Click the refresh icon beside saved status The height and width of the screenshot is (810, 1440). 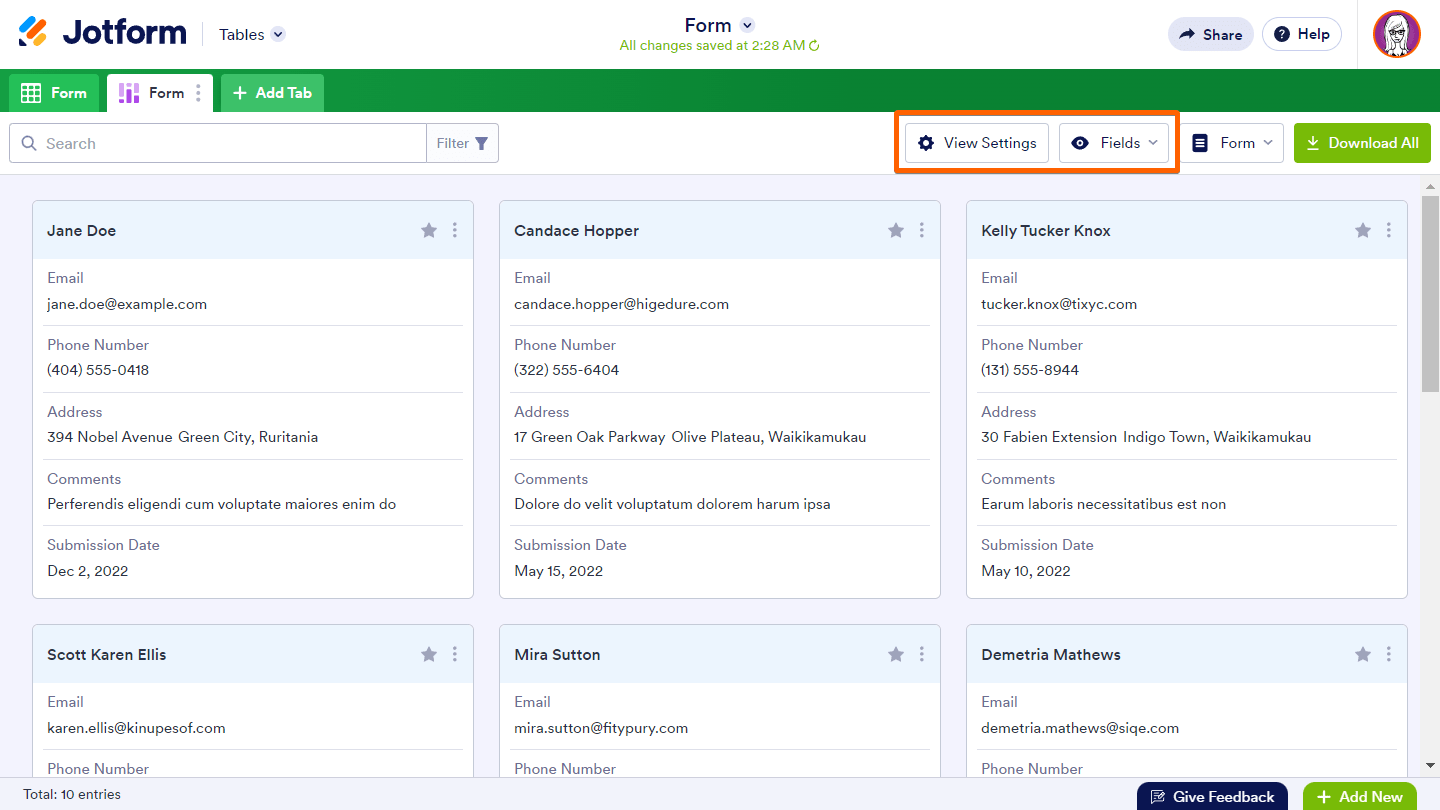pyautogui.click(x=814, y=46)
